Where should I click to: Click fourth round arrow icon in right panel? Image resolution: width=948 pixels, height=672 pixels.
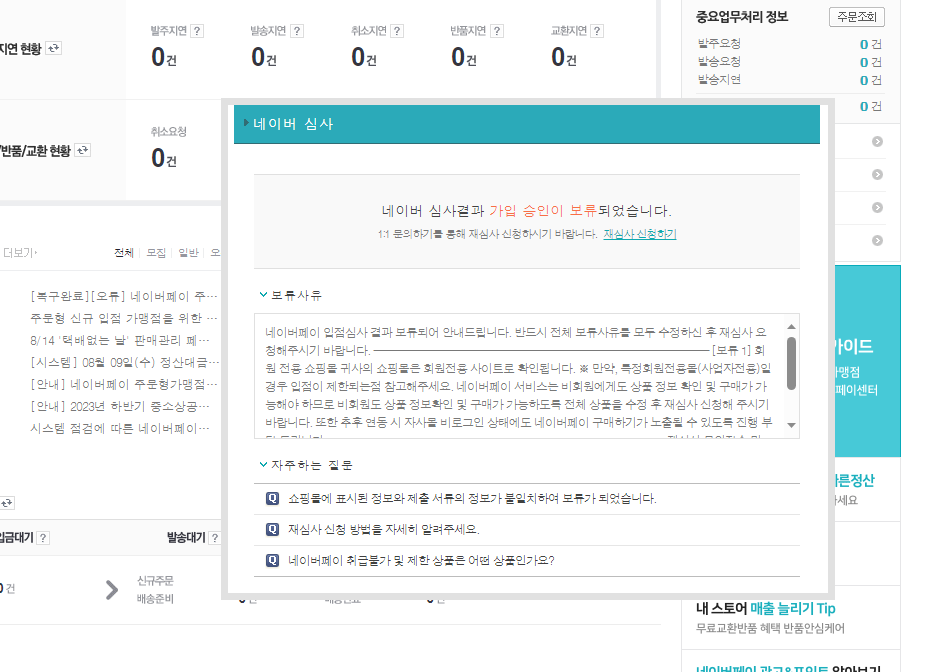click(877, 241)
